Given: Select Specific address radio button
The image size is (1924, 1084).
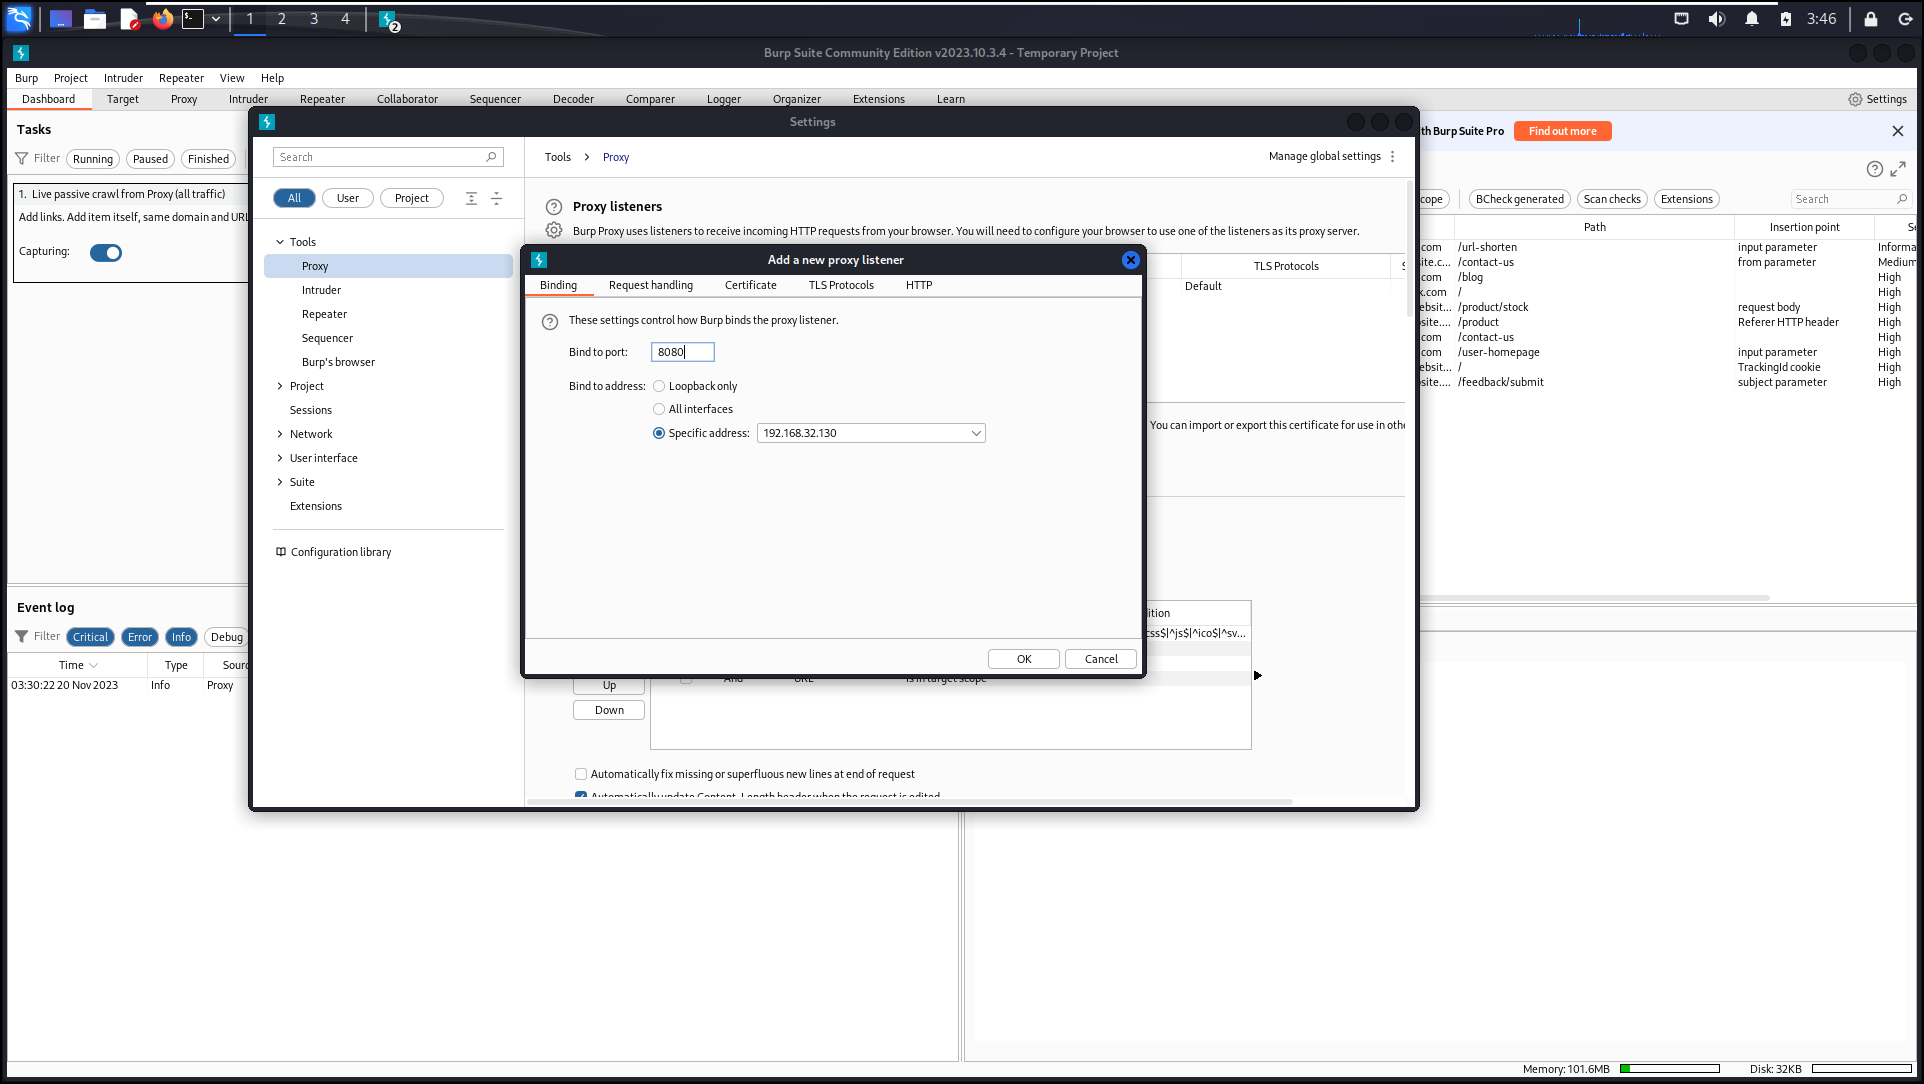Looking at the screenshot, I should pos(659,433).
